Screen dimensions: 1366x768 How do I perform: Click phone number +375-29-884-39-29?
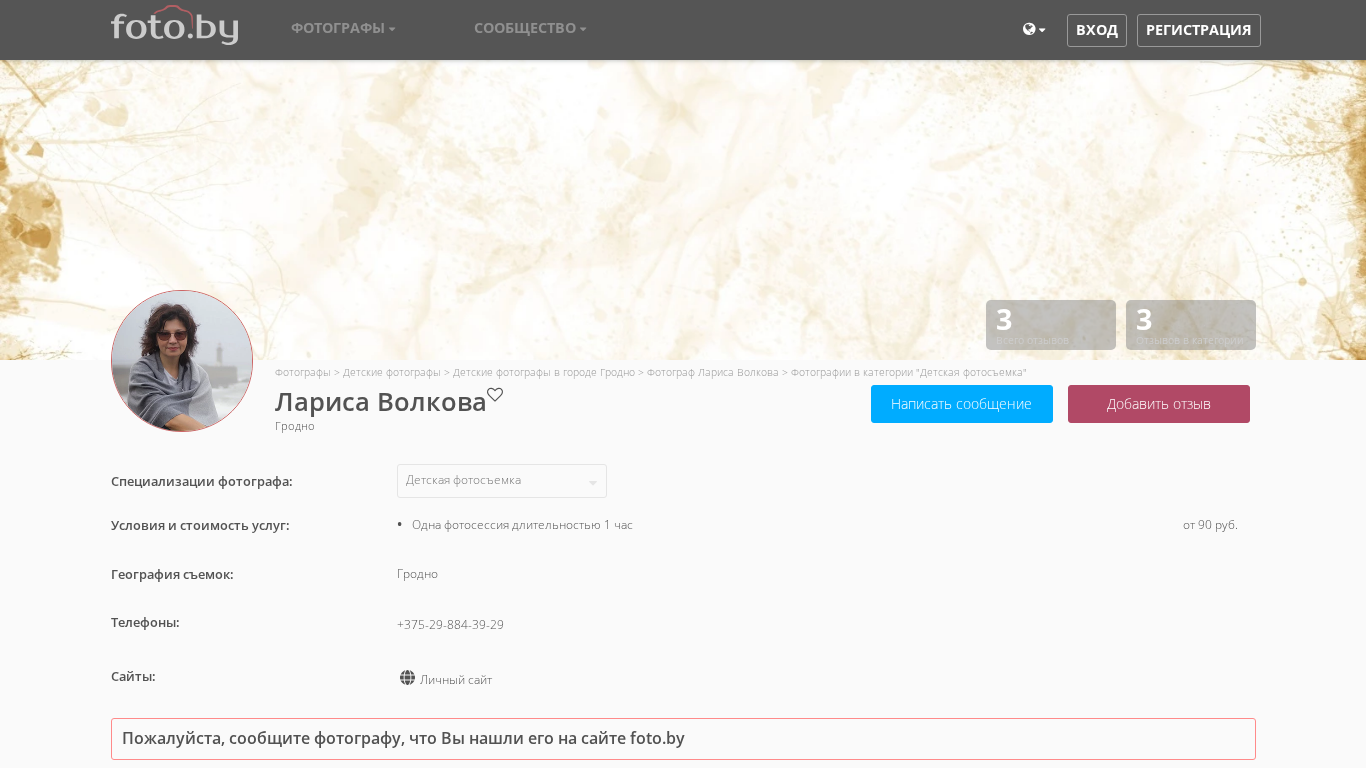pyautogui.click(x=450, y=625)
